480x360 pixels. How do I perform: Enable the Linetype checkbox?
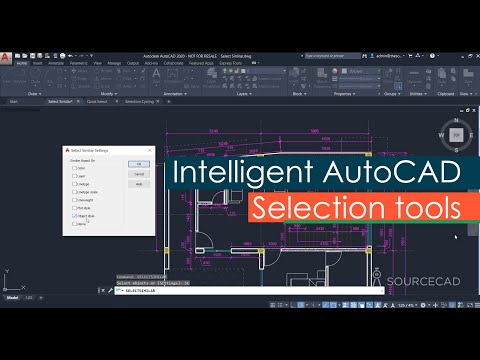(75, 184)
